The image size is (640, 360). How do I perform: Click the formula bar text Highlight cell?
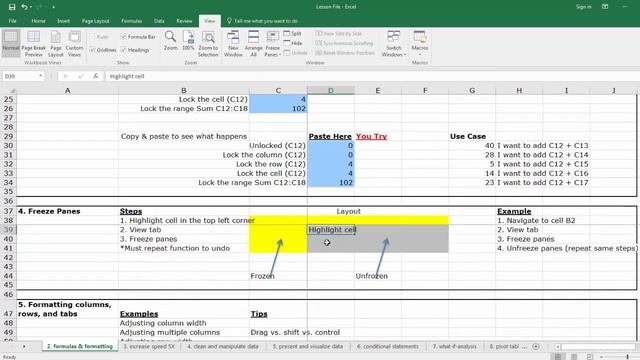tap(127, 76)
